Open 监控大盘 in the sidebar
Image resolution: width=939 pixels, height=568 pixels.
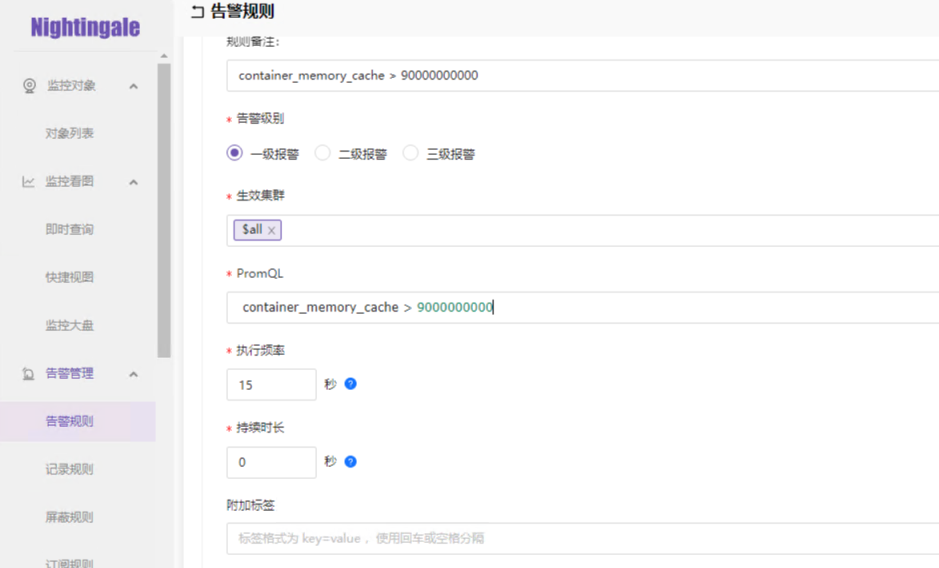click(x=69, y=325)
